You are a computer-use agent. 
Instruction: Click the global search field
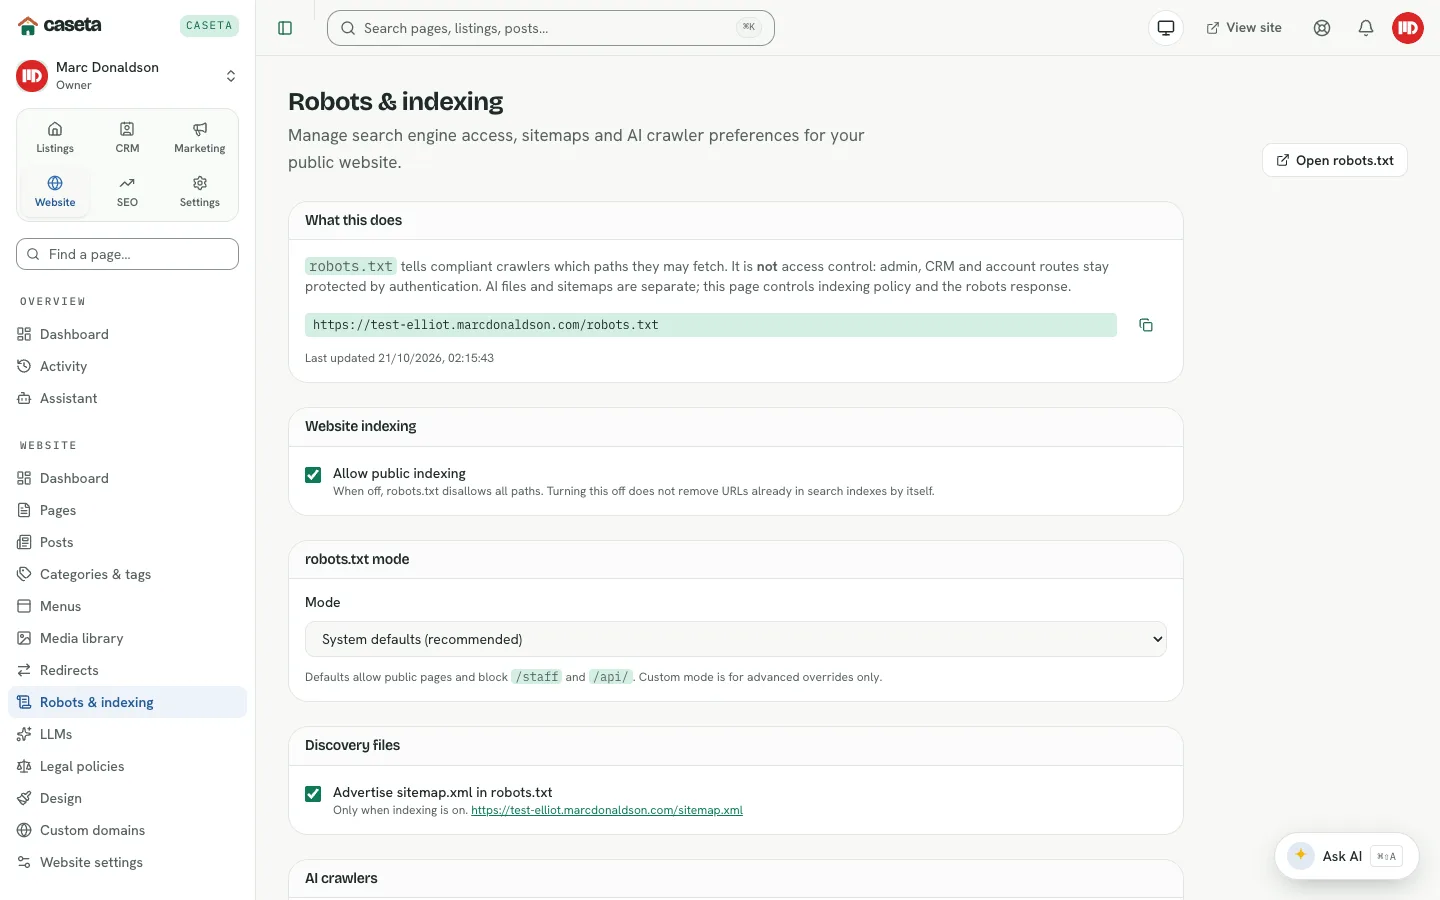click(x=551, y=28)
